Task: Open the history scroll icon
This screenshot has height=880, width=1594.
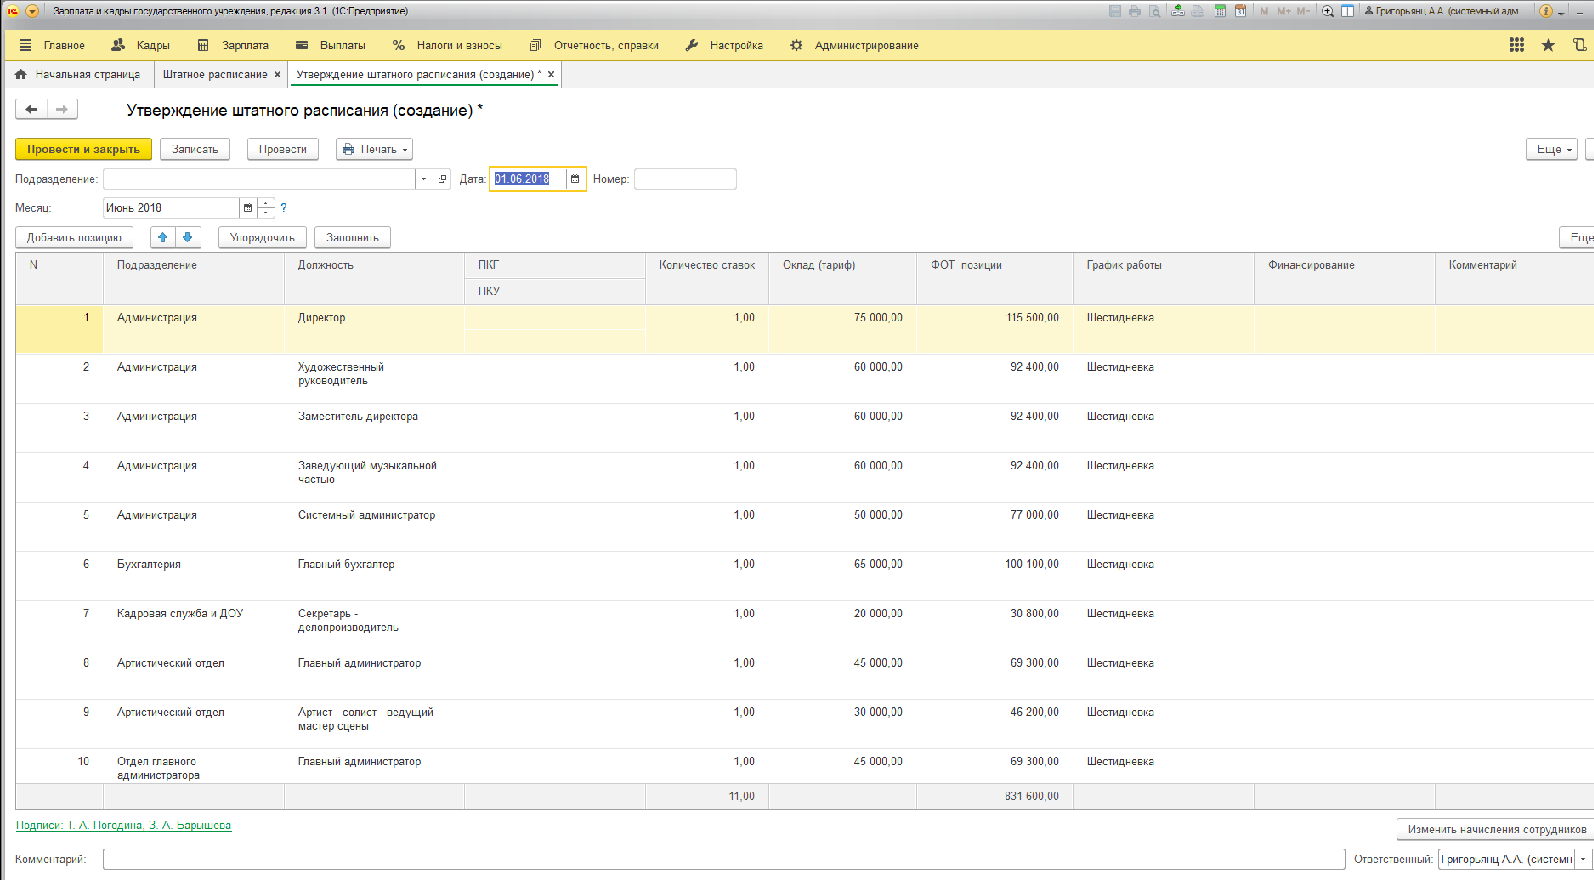Action: (1580, 45)
